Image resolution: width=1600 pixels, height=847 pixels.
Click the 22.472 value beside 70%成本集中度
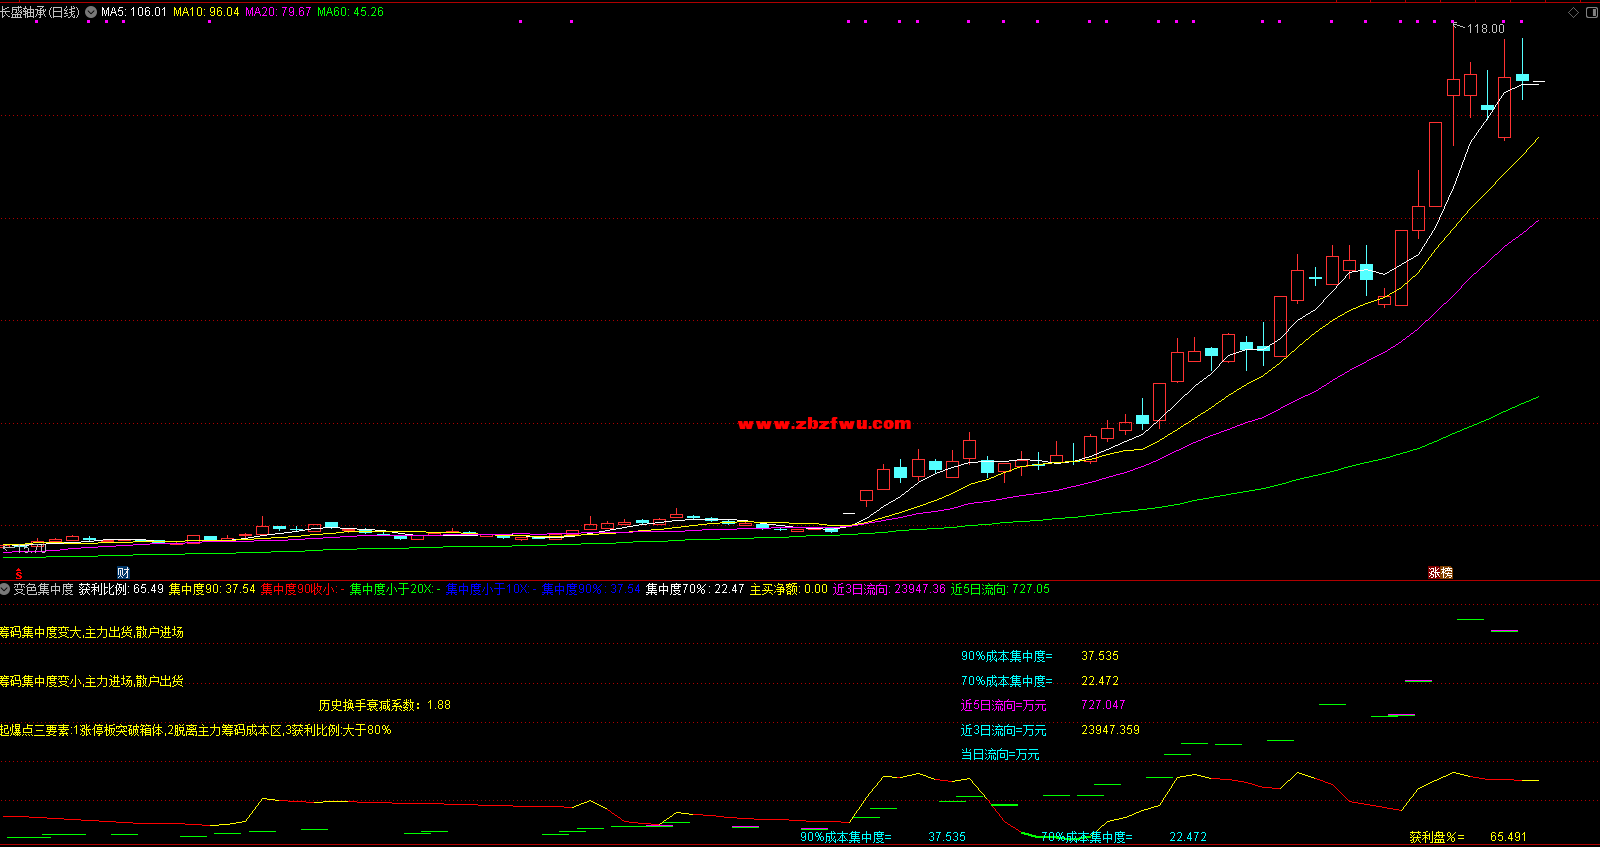coord(1100,681)
